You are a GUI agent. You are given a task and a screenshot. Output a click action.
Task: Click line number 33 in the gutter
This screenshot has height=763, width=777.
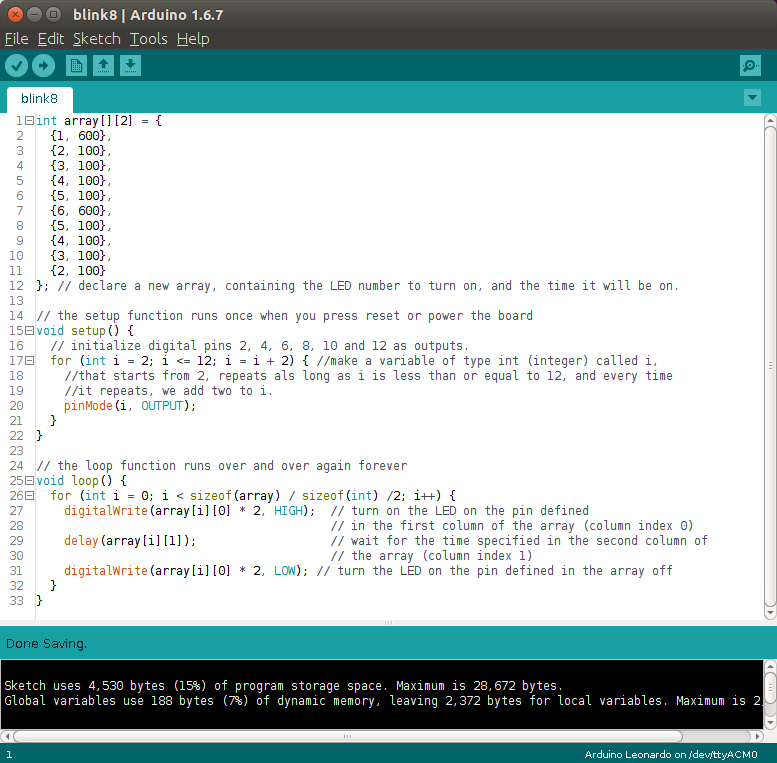(x=16, y=600)
